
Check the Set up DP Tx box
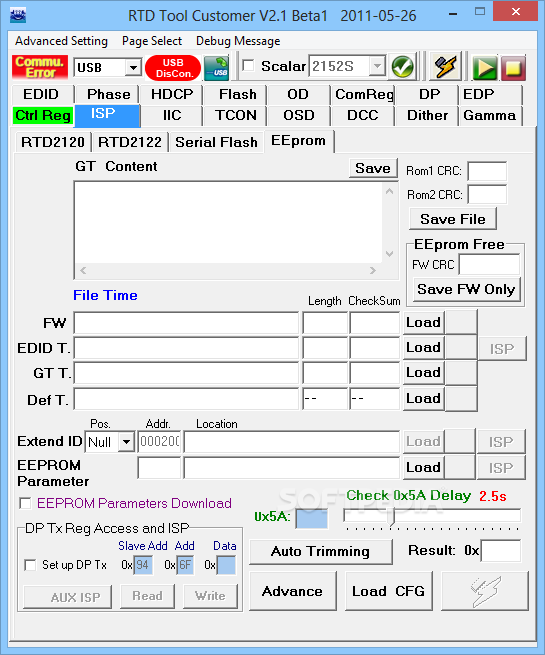pos(30,565)
